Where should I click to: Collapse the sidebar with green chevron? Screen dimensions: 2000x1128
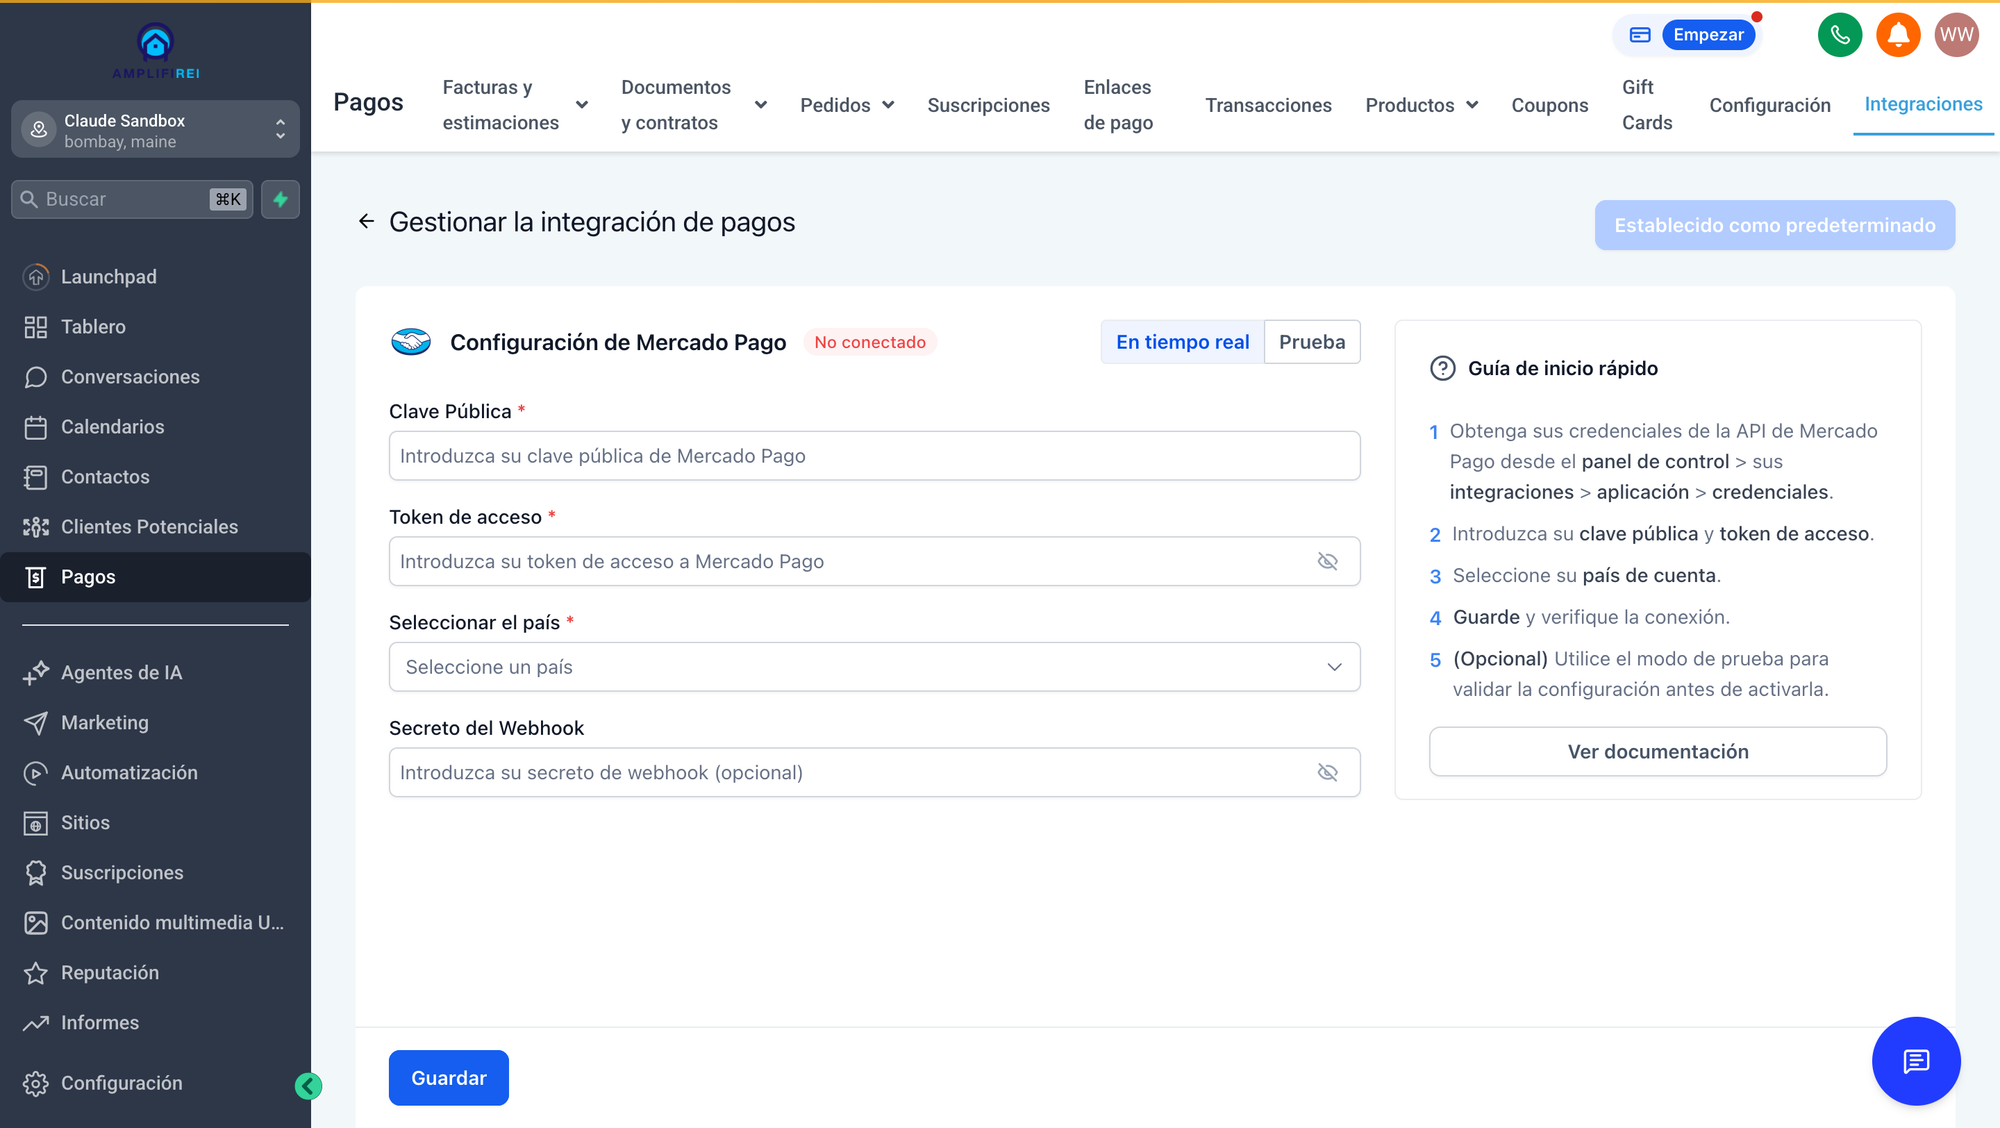click(308, 1086)
